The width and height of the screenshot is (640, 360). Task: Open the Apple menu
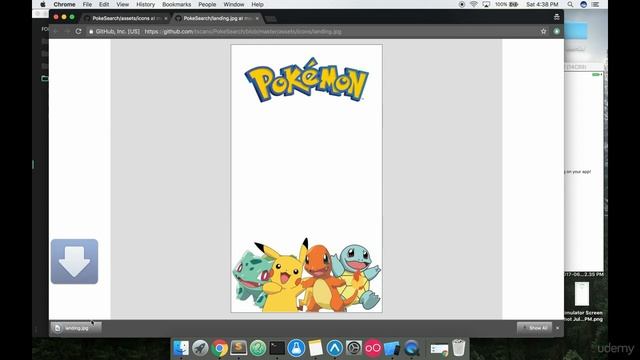tap(42, 4)
